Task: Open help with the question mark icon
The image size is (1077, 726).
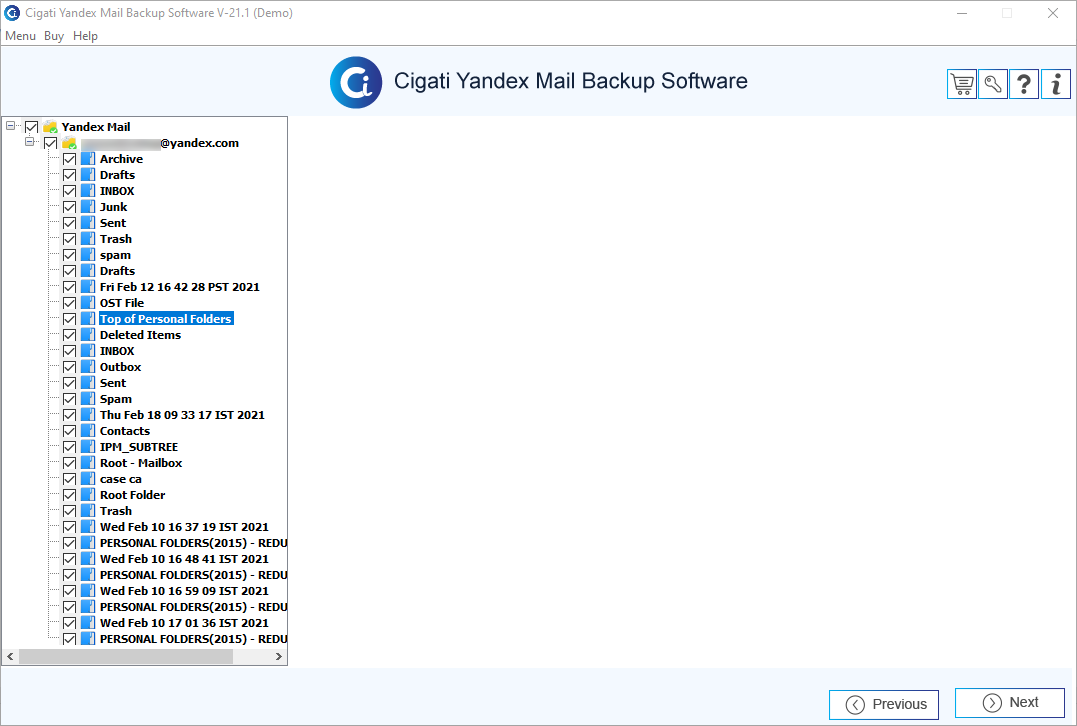Action: (x=1024, y=84)
